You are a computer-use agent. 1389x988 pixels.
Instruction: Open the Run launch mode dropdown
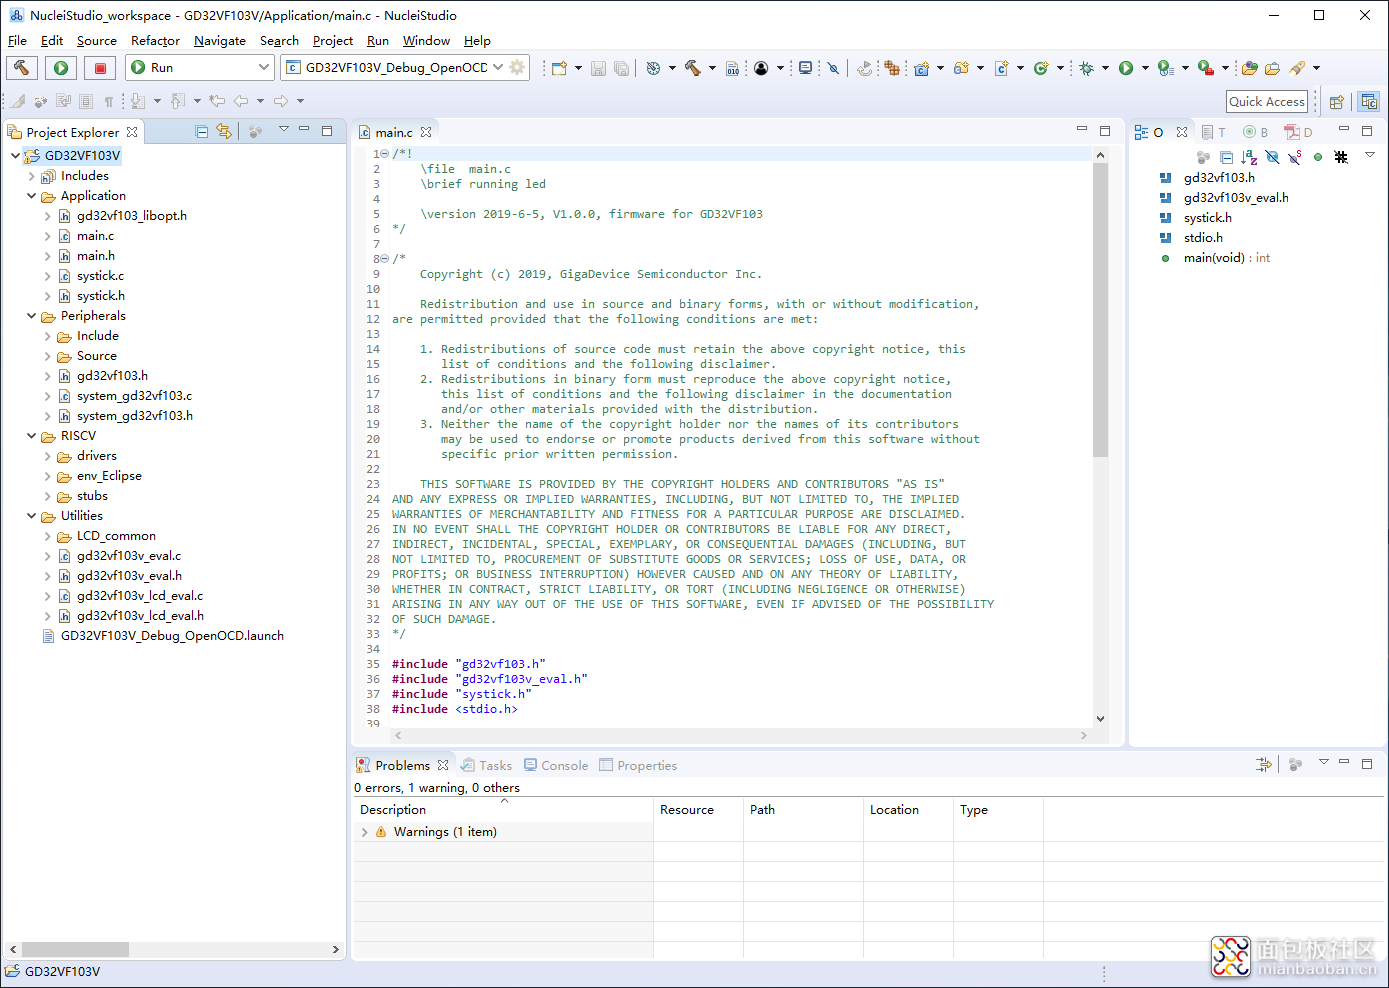click(264, 68)
